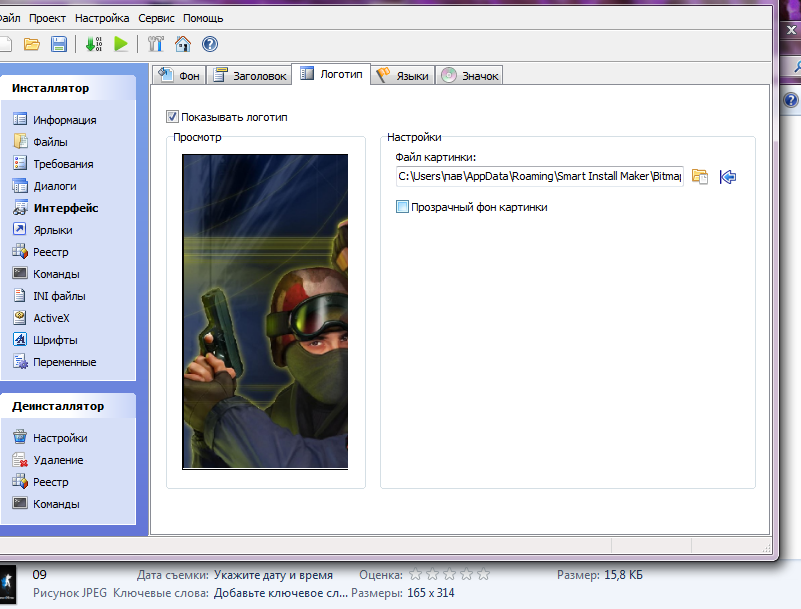This screenshot has width=801, height=609.
Task: Switch to the Заголовок tab
Action: (250, 76)
